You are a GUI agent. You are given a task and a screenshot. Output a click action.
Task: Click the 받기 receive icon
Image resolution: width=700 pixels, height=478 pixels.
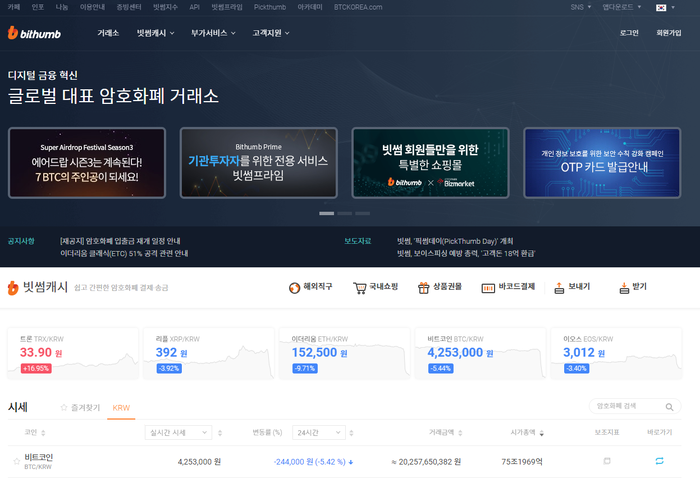pos(624,288)
